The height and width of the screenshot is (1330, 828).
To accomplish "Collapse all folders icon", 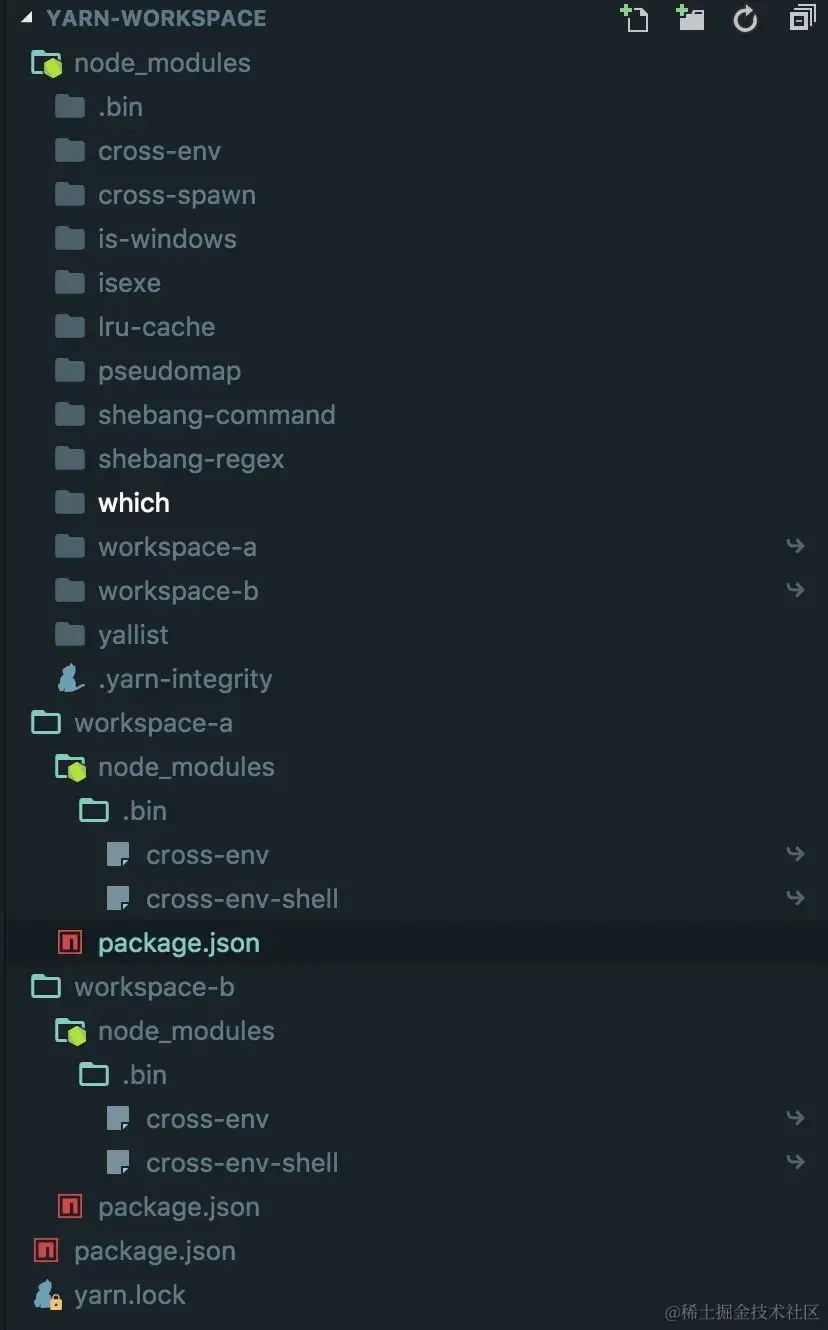I will coord(802,18).
